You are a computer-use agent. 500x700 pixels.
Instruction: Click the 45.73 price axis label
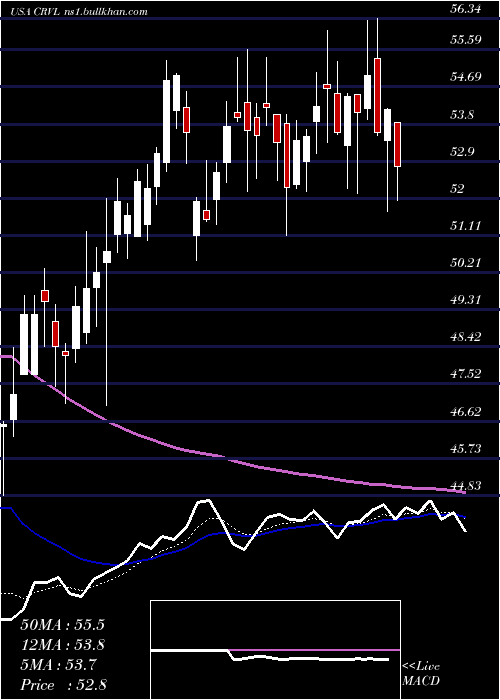pyautogui.click(x=466, y=449)
